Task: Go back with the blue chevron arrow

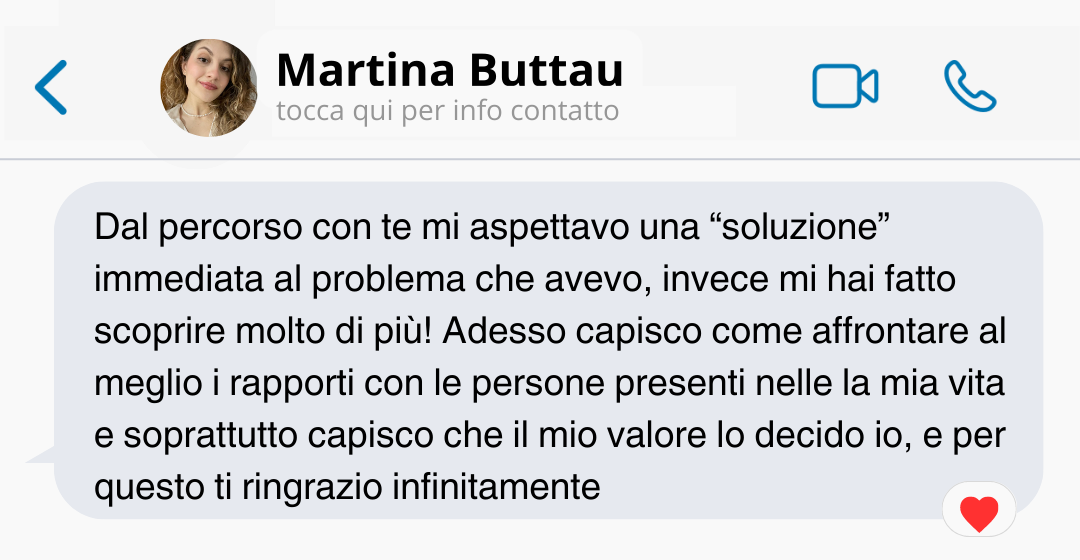Action: click(x=51, y=87)
